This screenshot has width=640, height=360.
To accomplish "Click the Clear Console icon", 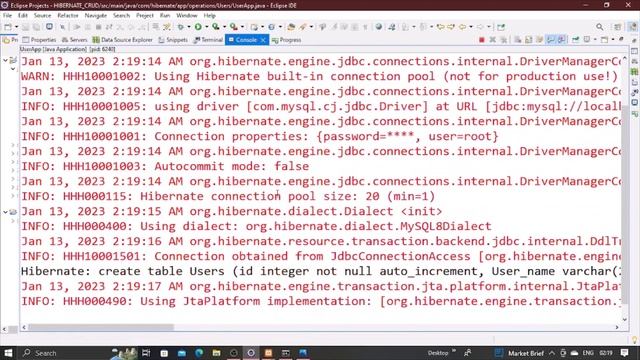I will (518, 40).
